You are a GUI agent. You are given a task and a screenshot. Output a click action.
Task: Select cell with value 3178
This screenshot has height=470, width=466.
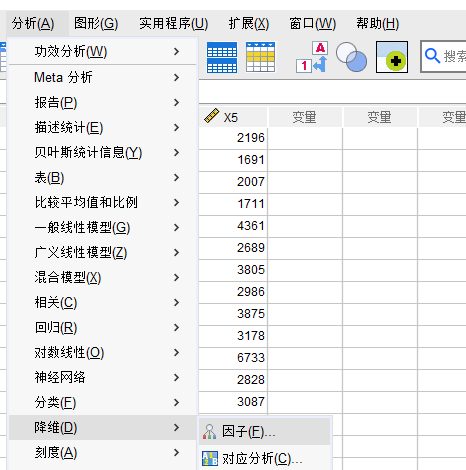[x=233, y=336]
